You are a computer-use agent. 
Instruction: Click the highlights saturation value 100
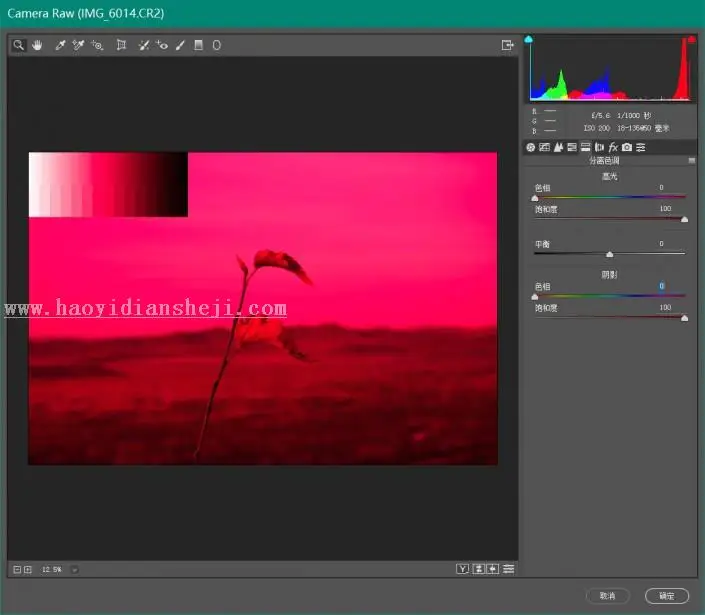tap(665, 209)
